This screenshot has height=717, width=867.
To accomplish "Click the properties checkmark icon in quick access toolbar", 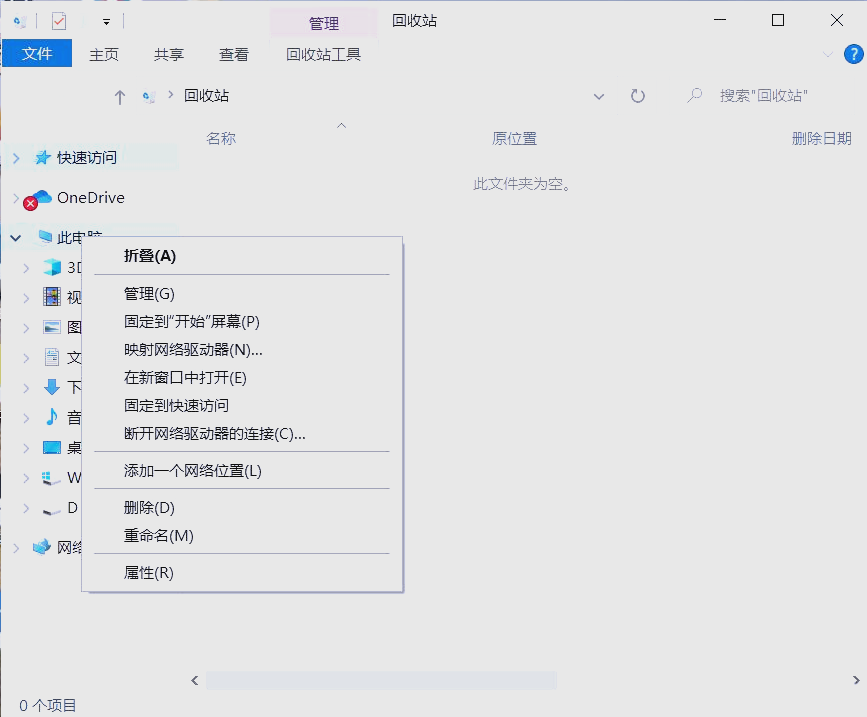I will point(59,22).
